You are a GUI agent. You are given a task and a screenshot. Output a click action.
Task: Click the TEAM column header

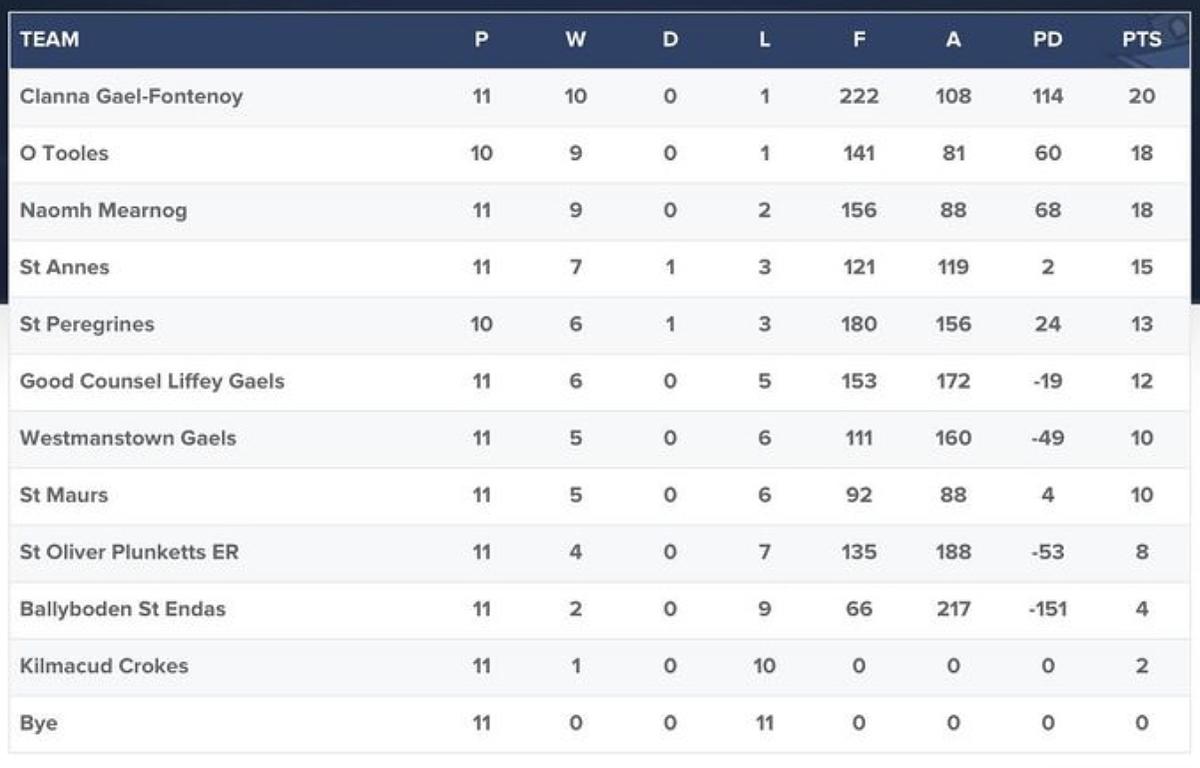point(49,40)
